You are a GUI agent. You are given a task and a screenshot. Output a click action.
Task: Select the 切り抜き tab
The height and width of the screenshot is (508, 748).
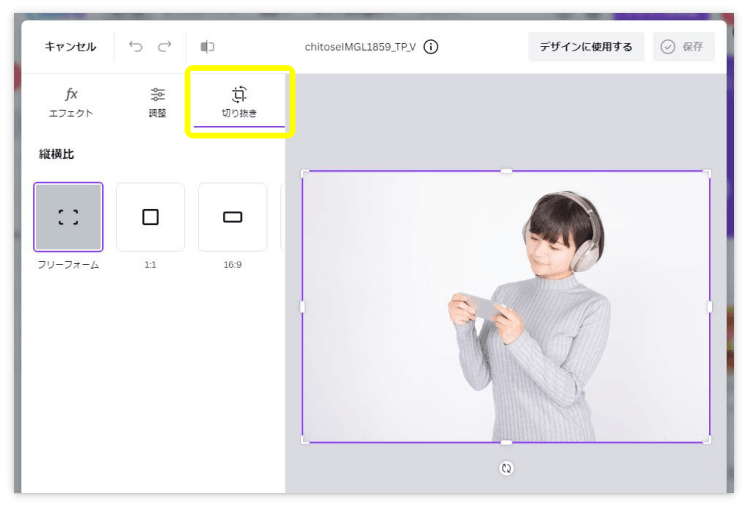pos(239,102)
